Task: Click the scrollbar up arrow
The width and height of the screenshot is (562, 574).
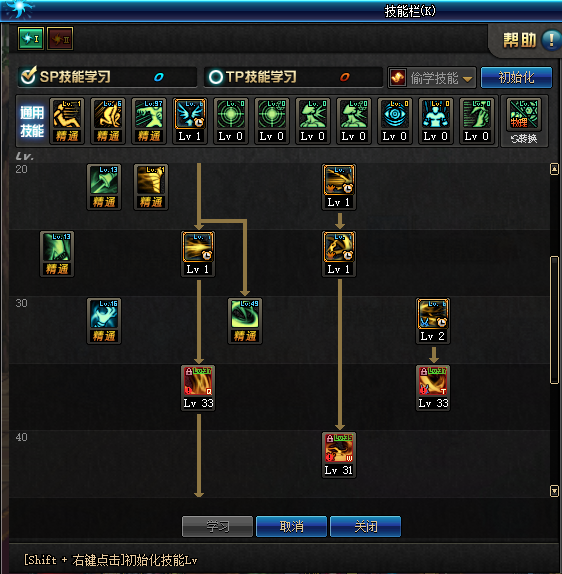Action: 554,169
